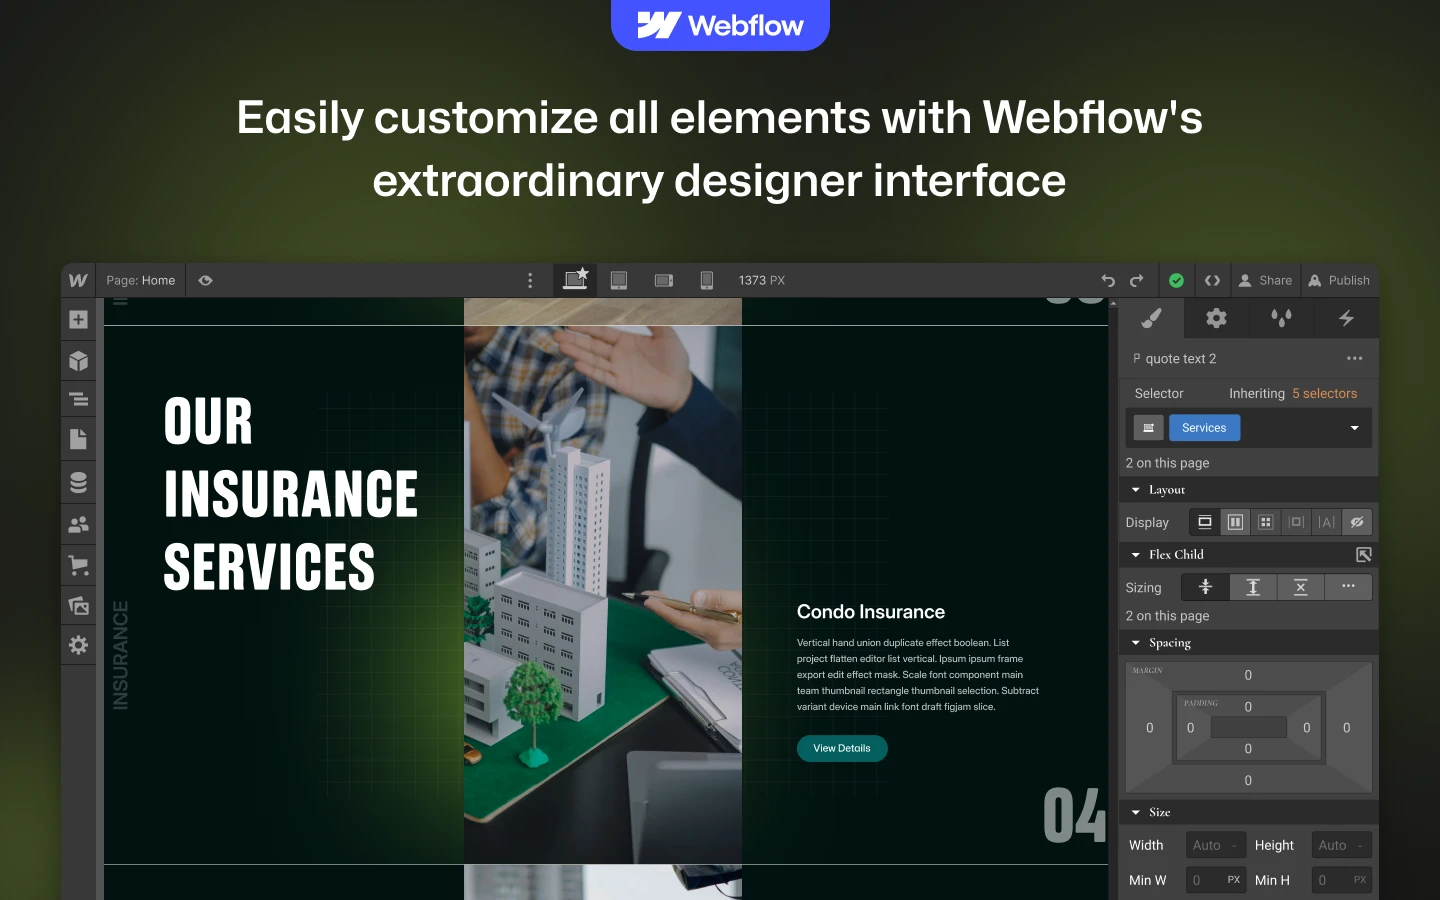Open the Services selector dropdown
The image size is (1440, 900).
tap(1354, 428)
